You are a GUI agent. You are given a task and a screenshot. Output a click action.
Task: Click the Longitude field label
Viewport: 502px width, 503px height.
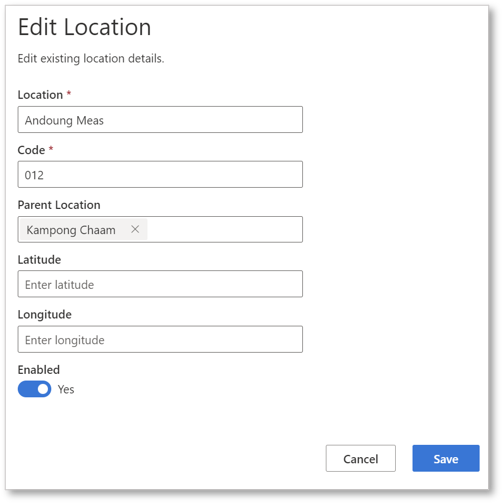pos(45,315)
